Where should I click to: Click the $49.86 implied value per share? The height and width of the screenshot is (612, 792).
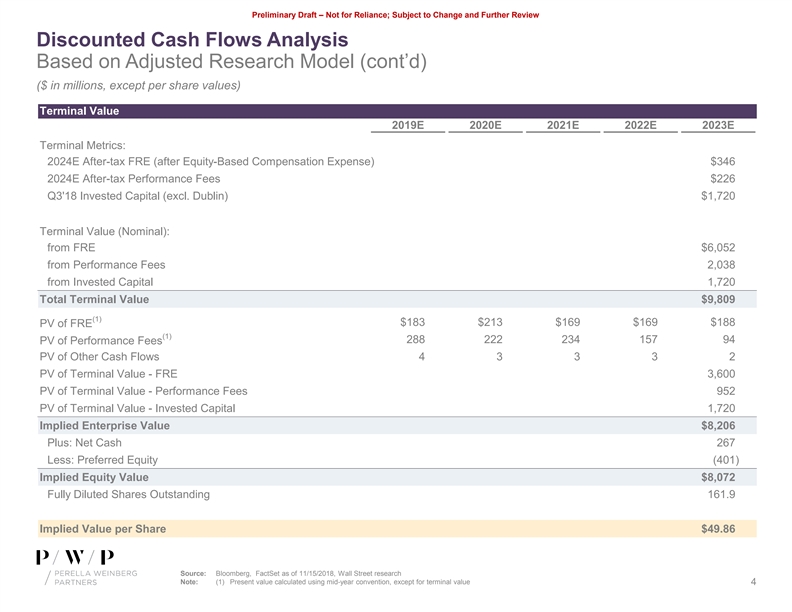pyautogui.click(x=718, y=528)
